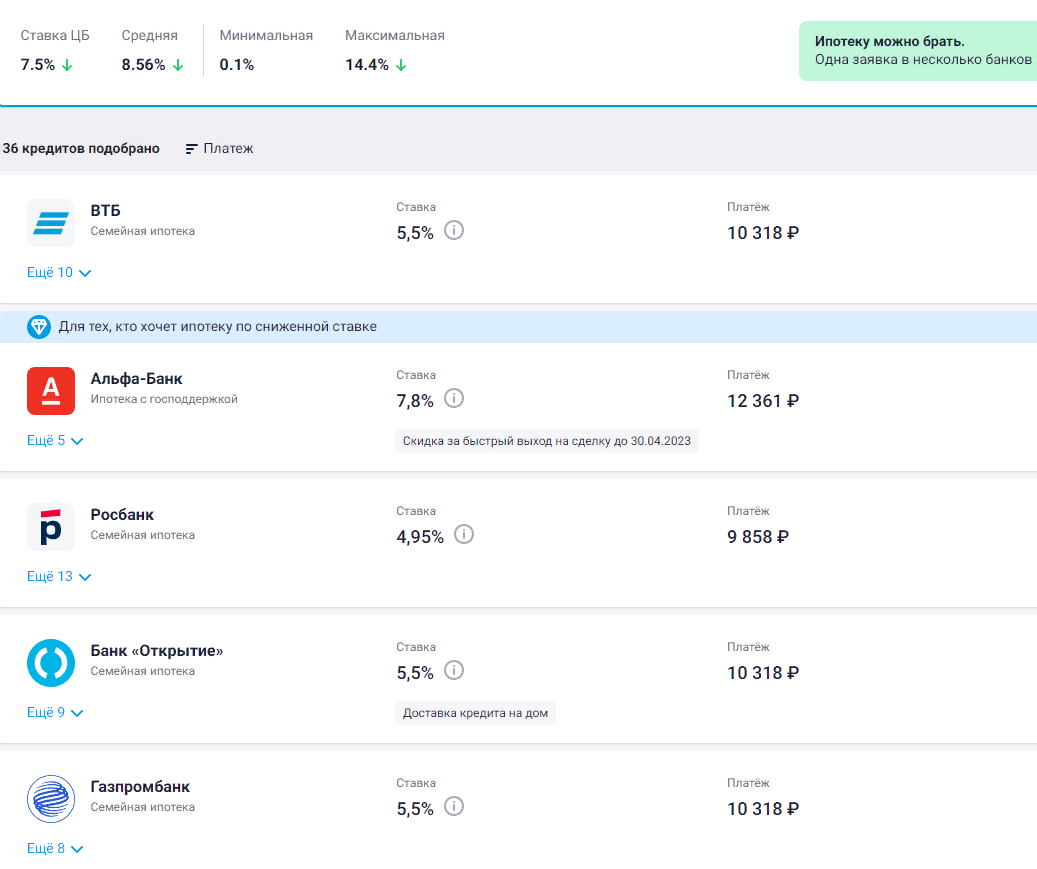The height and width of the screenshot is (869, 1037).
Task: Expand "Ещё 5" offers under Alfa-Bank
Action: (x=55, y=441)
